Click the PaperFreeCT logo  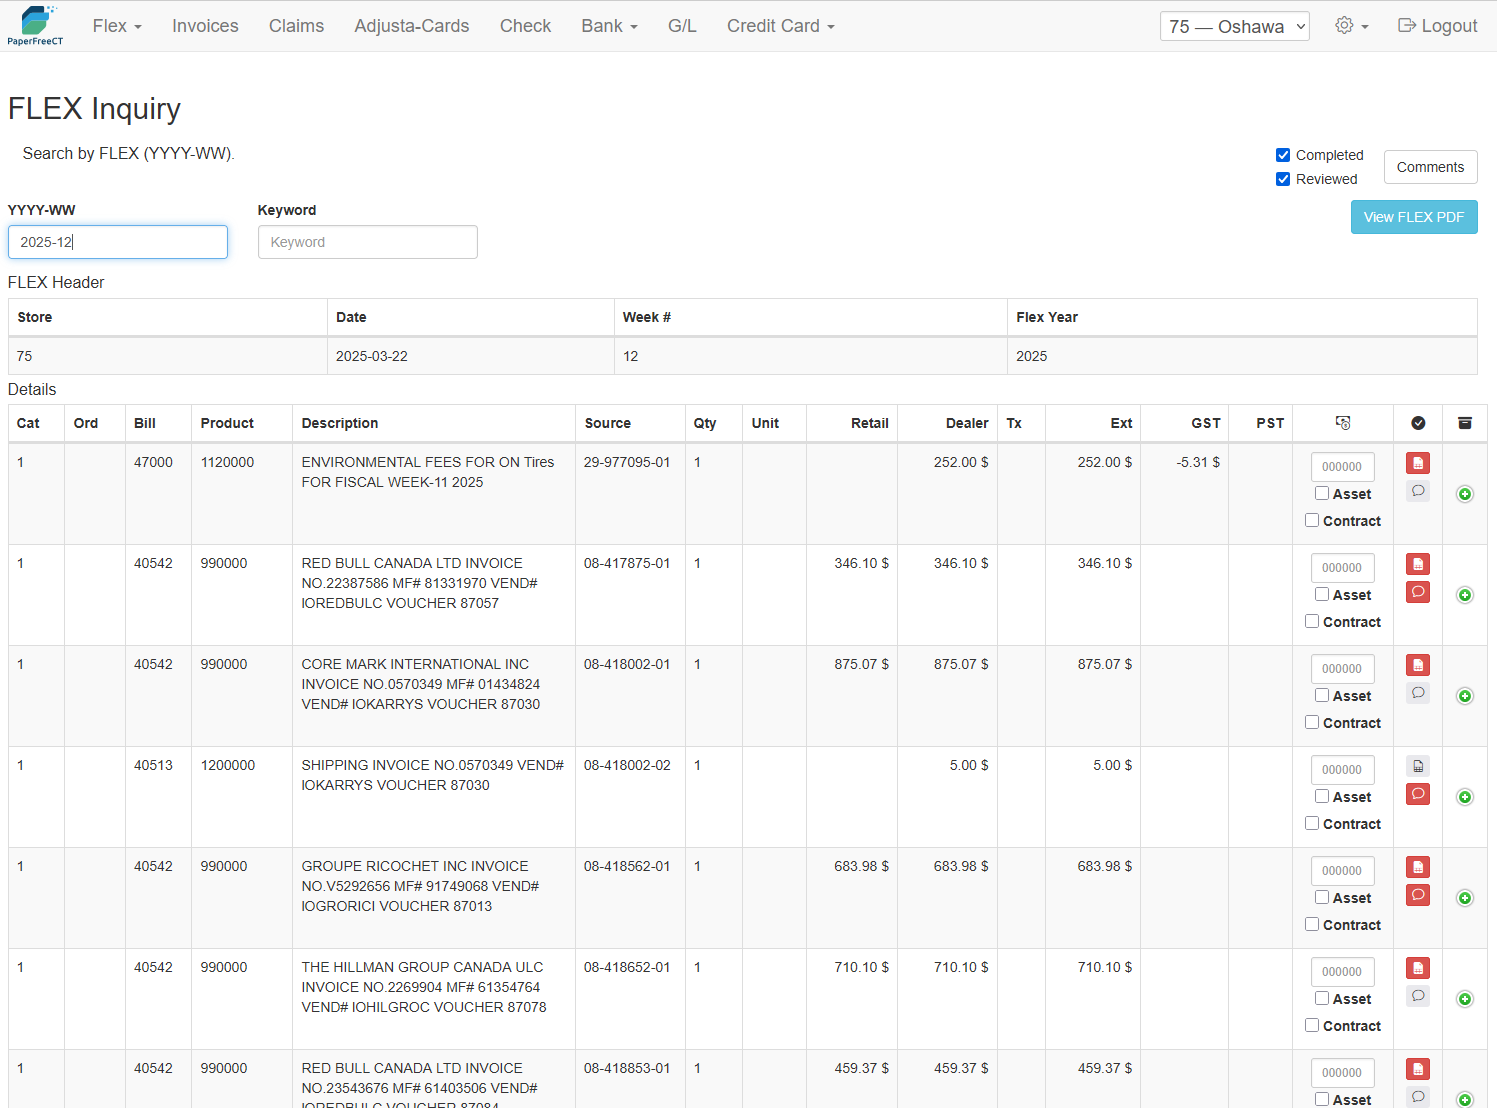pyautogui.click(x=36, y=25)
